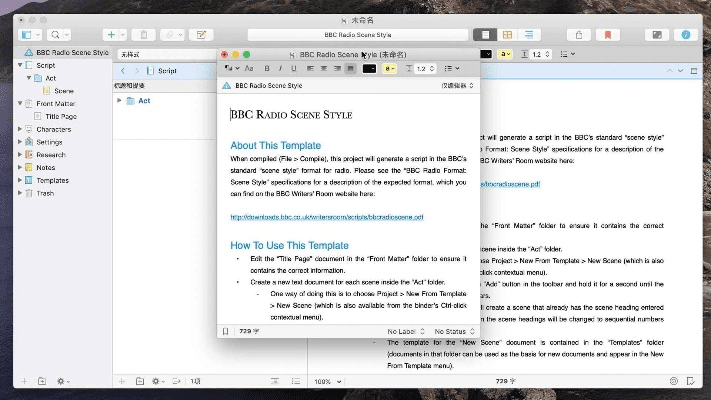Open the 100% zoom dropdown in editor footer
Screen dimensions: 711x400
tap(325, 381)
